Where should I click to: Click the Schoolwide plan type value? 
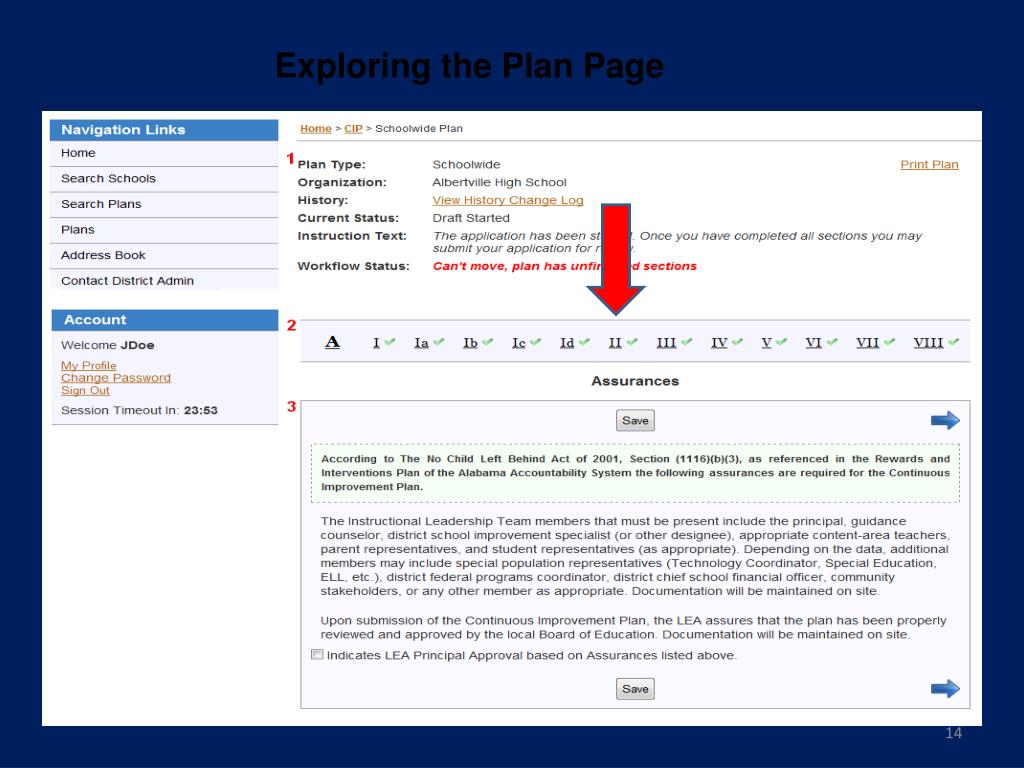[x=466, y=165]
